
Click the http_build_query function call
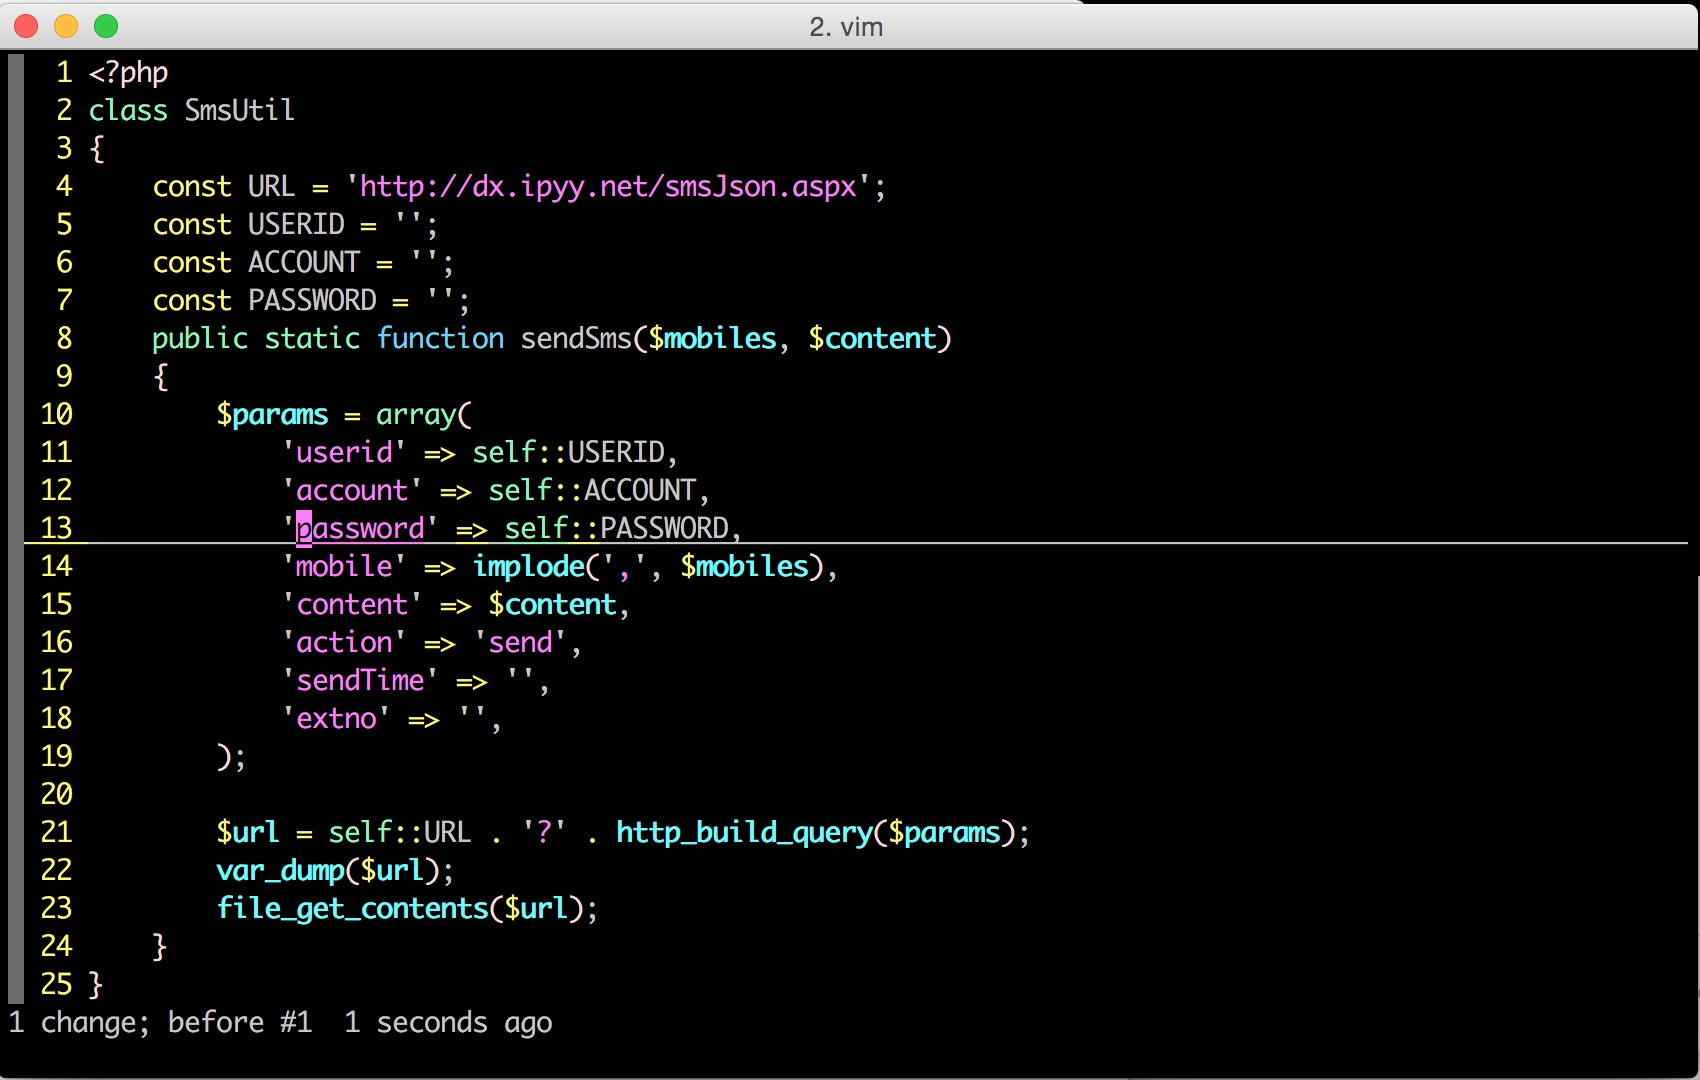point(744,833)
